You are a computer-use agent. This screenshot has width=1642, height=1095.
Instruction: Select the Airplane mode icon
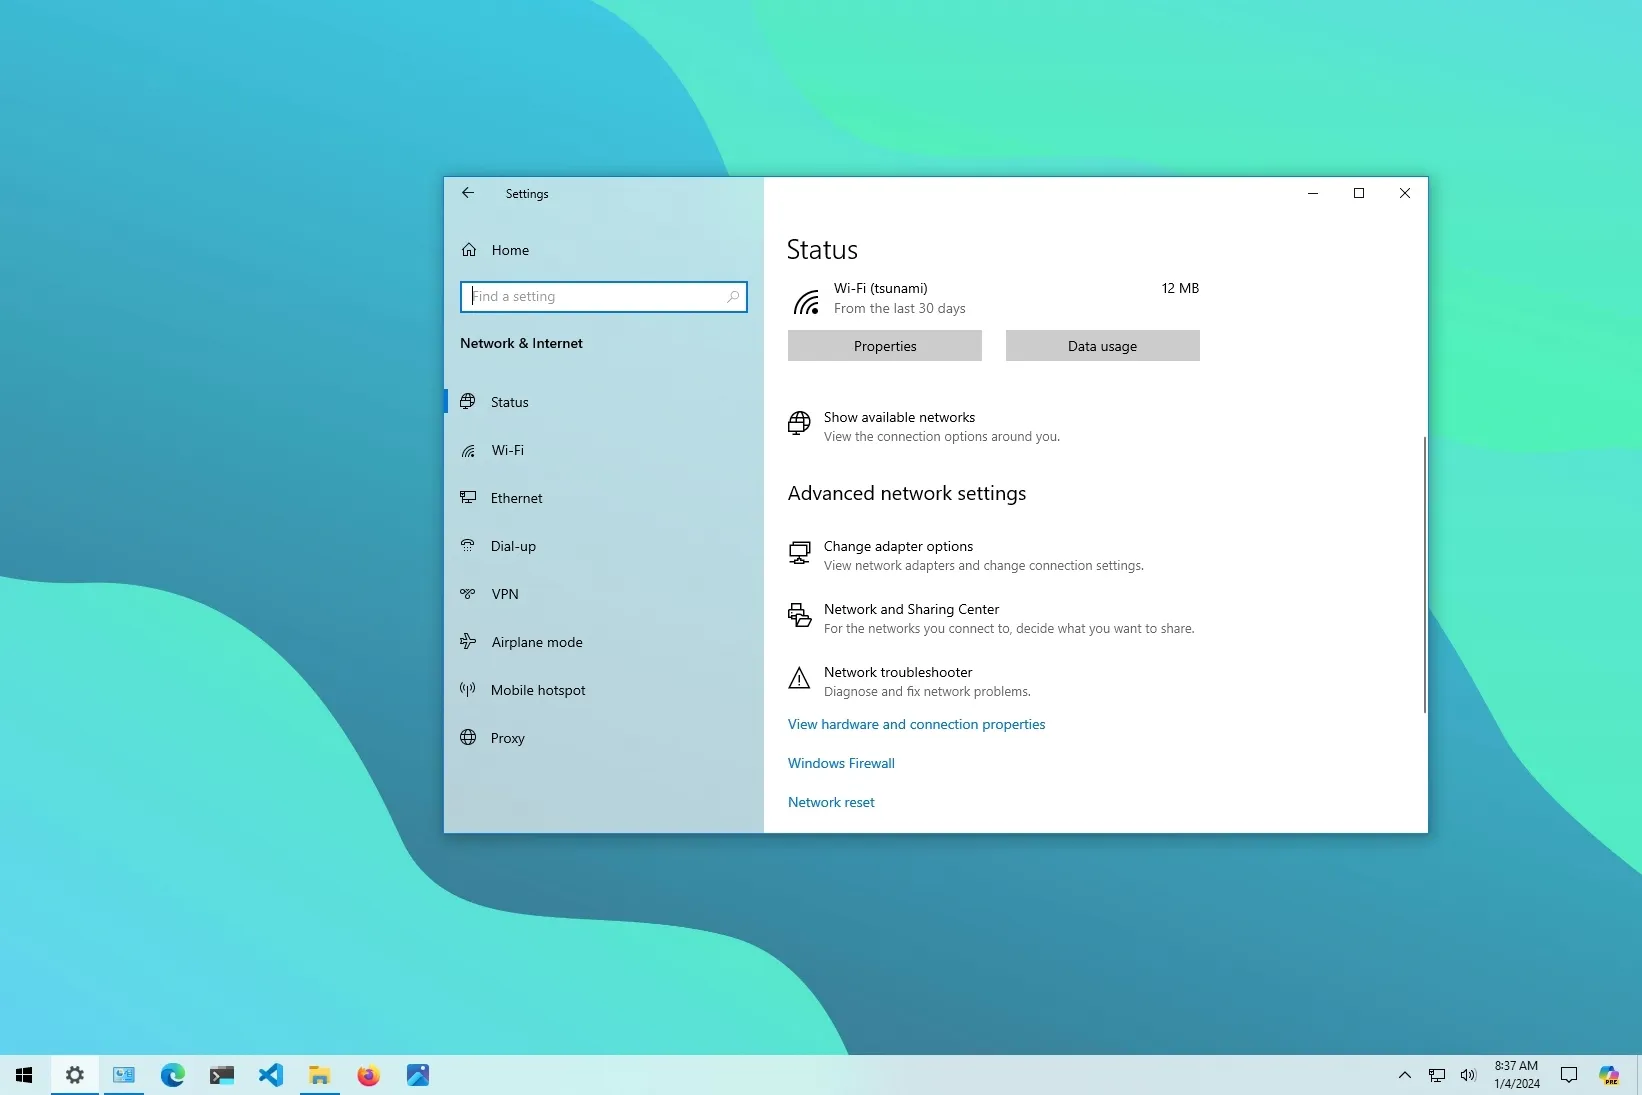[468, 642]
